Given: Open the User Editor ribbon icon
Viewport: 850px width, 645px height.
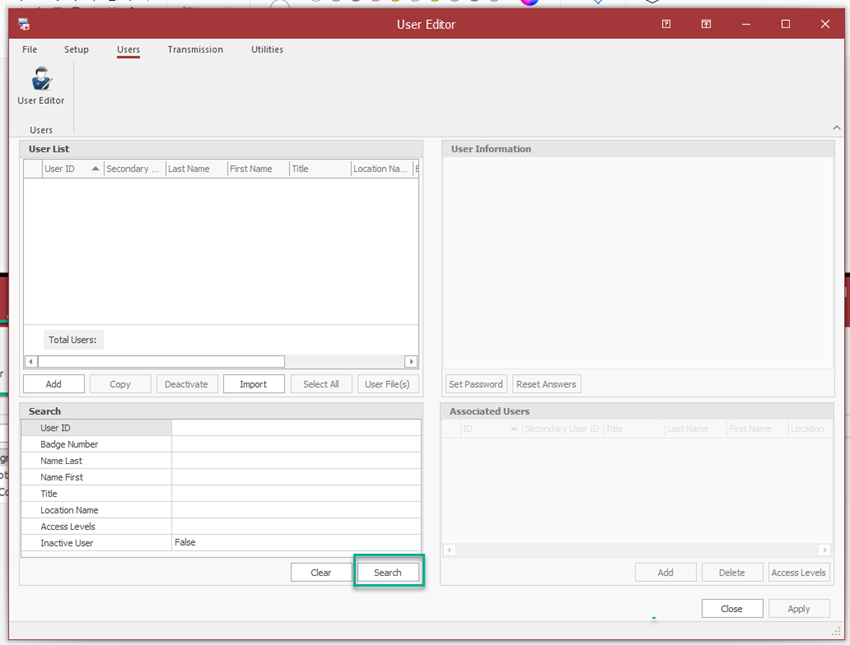Looking at the screenshot, I should pos(41,86).
